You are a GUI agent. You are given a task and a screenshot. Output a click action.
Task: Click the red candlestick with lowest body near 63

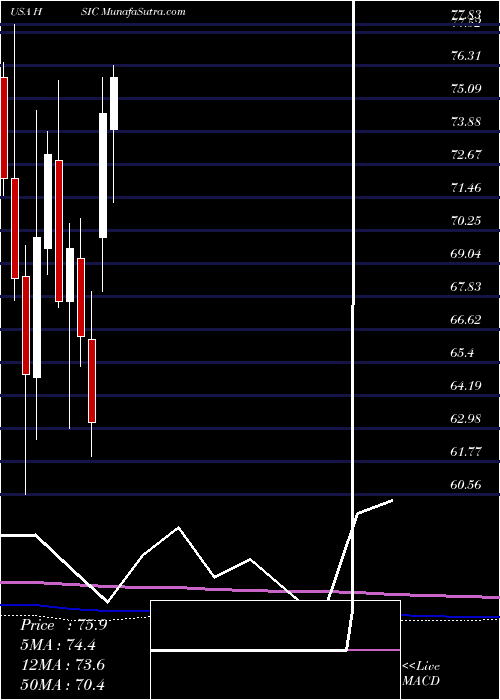pyautogui.click(x=92, y=381)
